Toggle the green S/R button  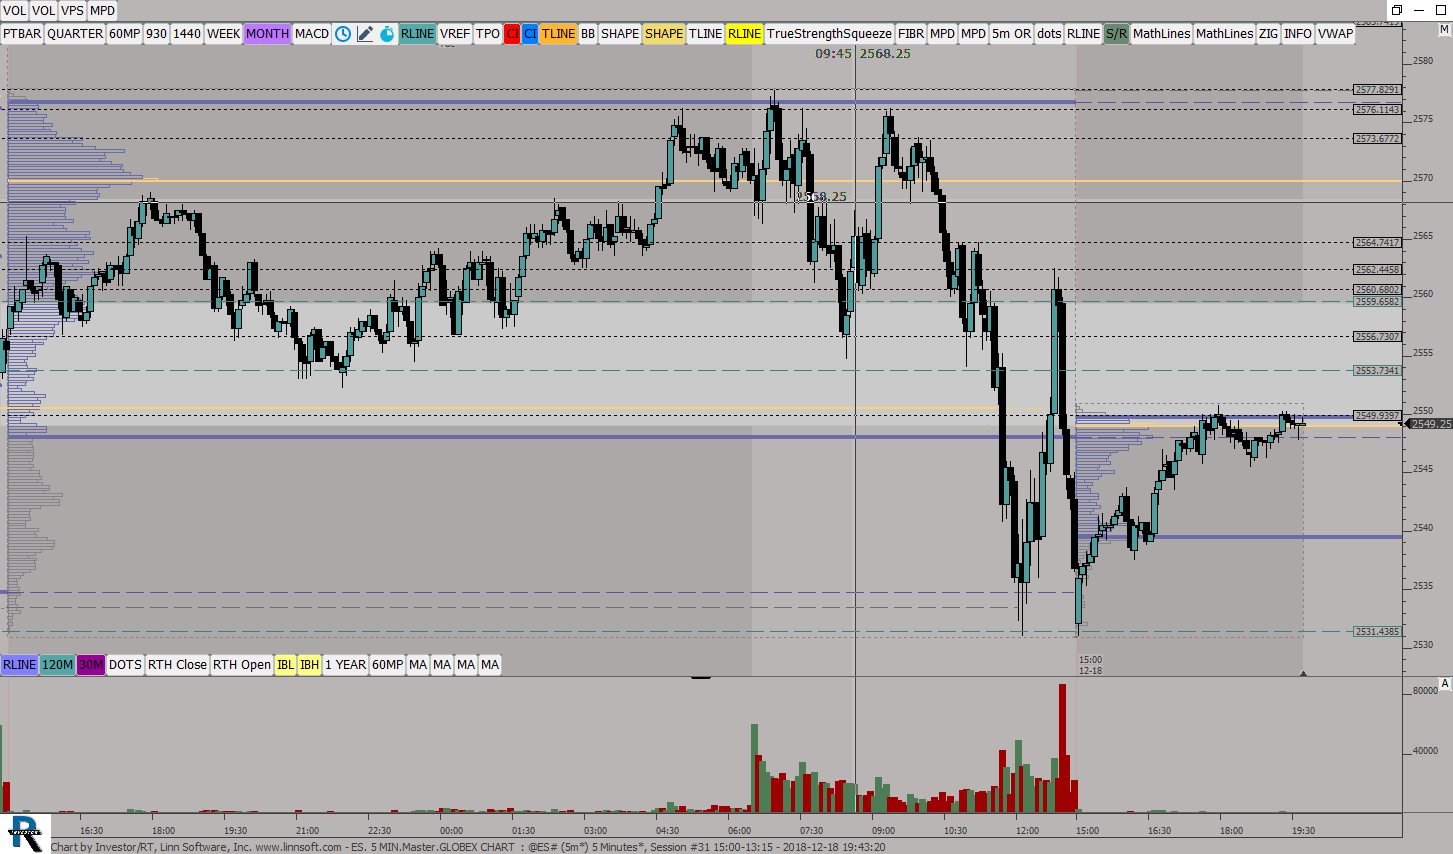(1116, 34)
